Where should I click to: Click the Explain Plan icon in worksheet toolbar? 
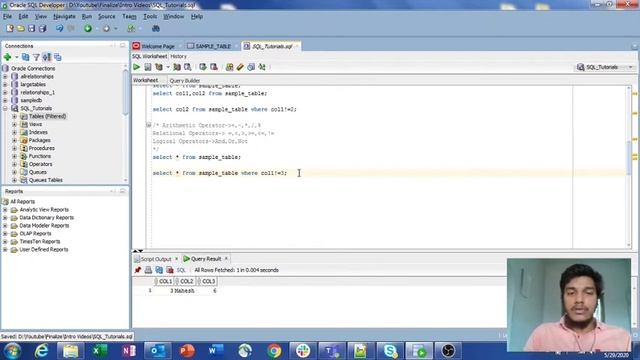159,67
